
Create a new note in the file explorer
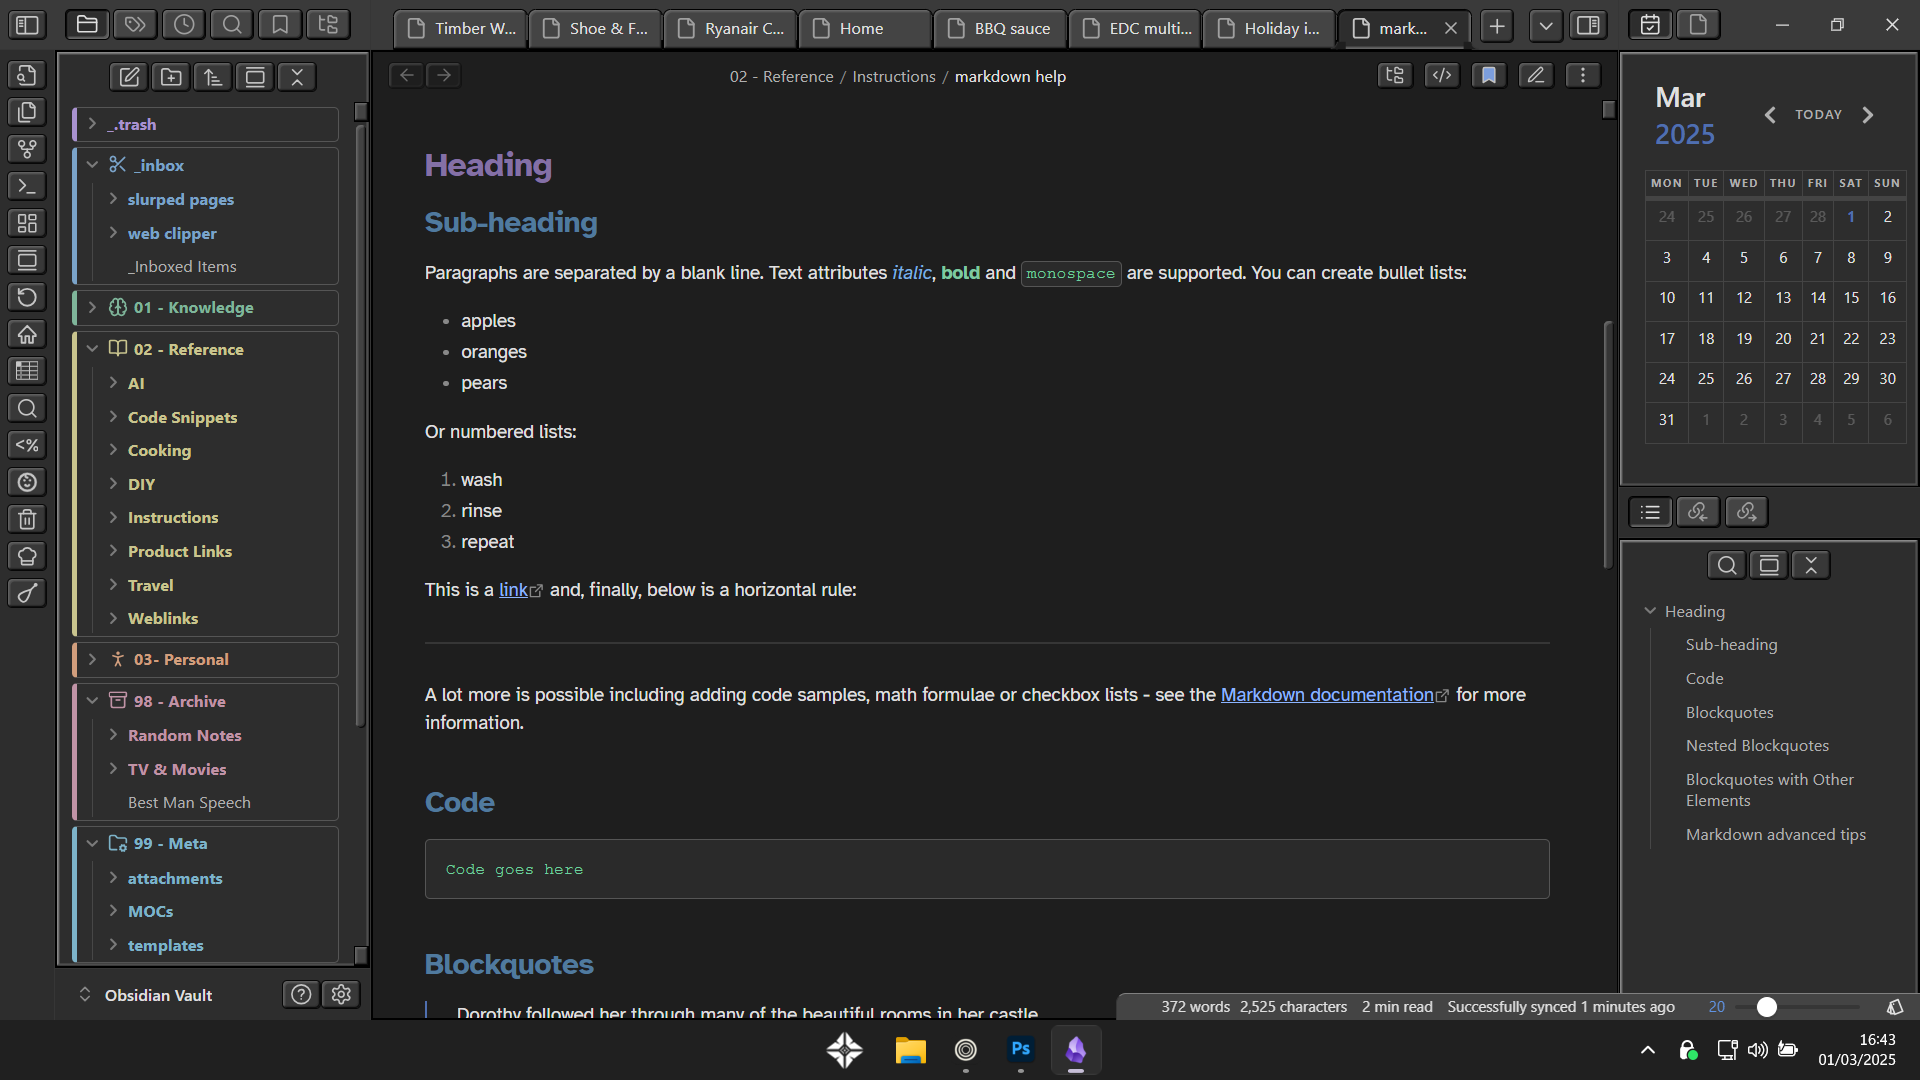[129, 77]
